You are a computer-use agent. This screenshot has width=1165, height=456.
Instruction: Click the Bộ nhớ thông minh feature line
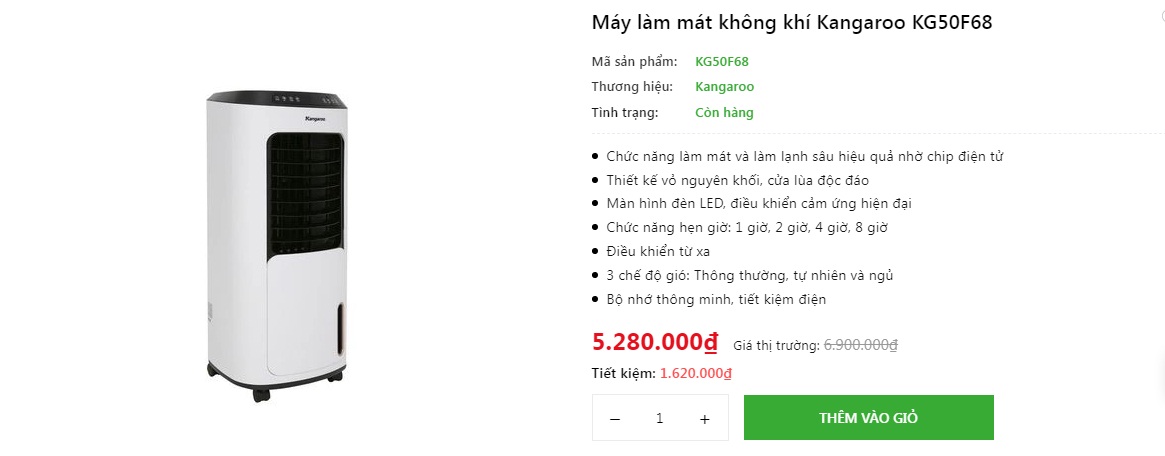coord(716,299)
